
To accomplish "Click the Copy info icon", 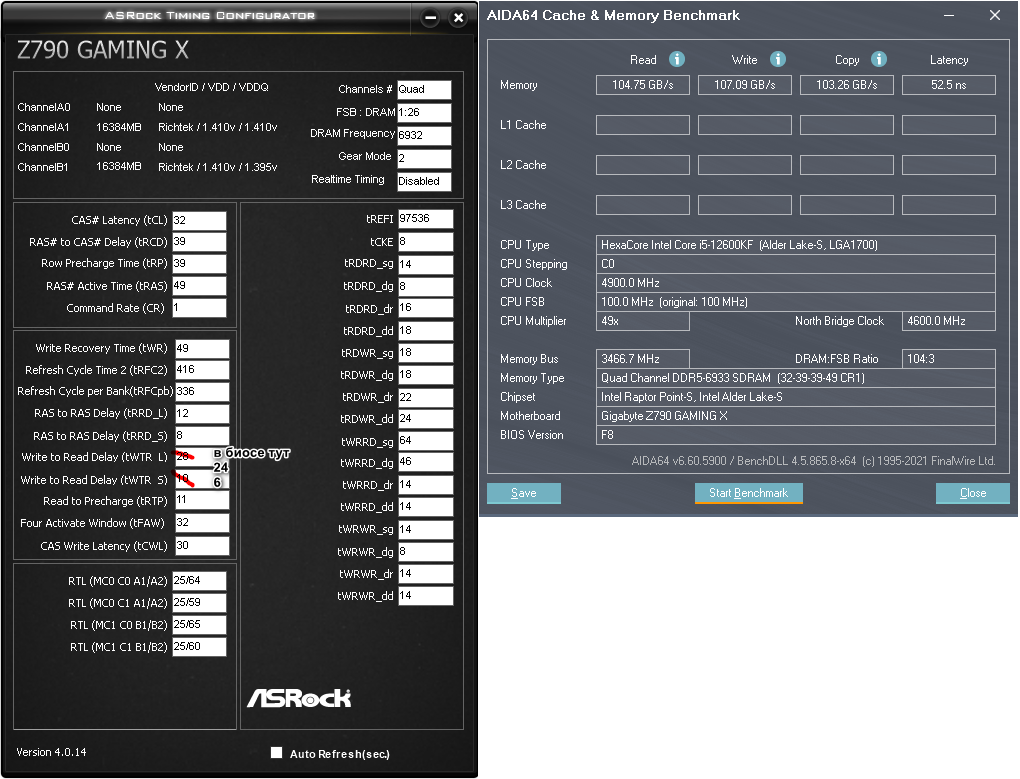I will [879, 59].
